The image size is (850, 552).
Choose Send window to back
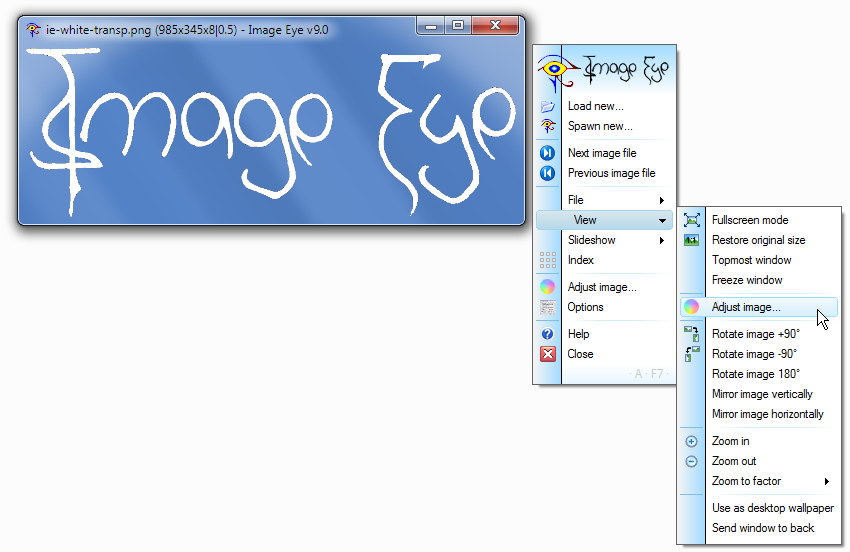pos(763,528)
